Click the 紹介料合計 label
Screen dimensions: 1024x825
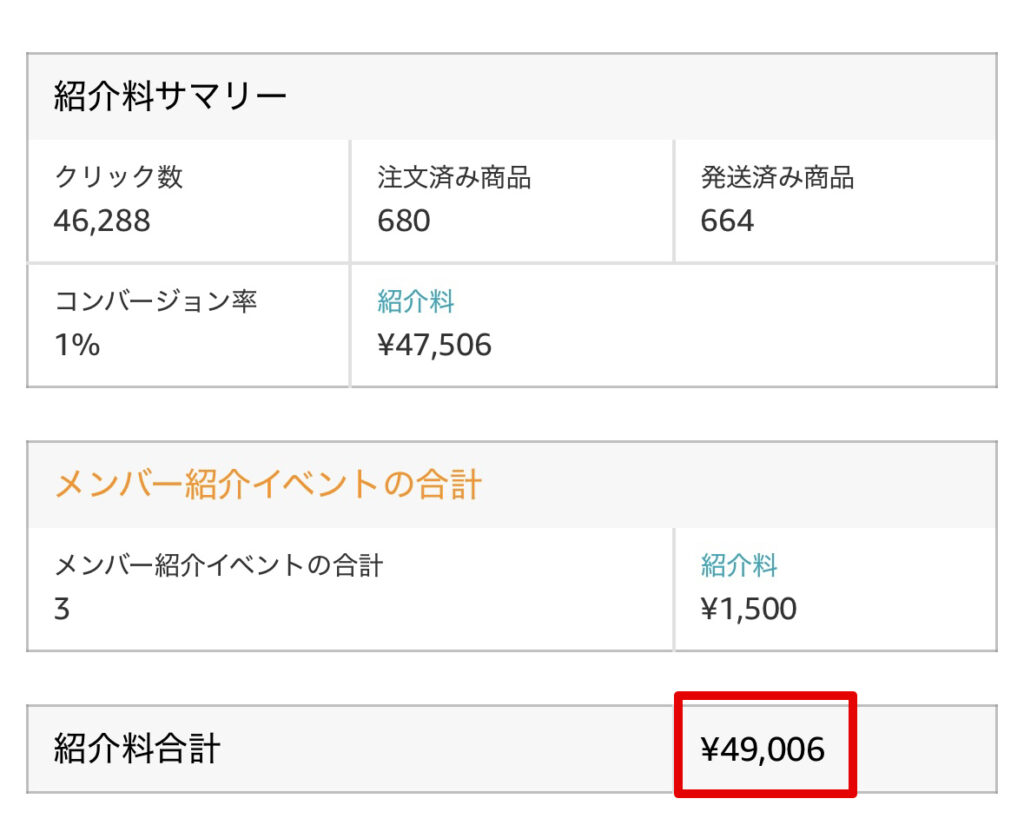[137, 749]
